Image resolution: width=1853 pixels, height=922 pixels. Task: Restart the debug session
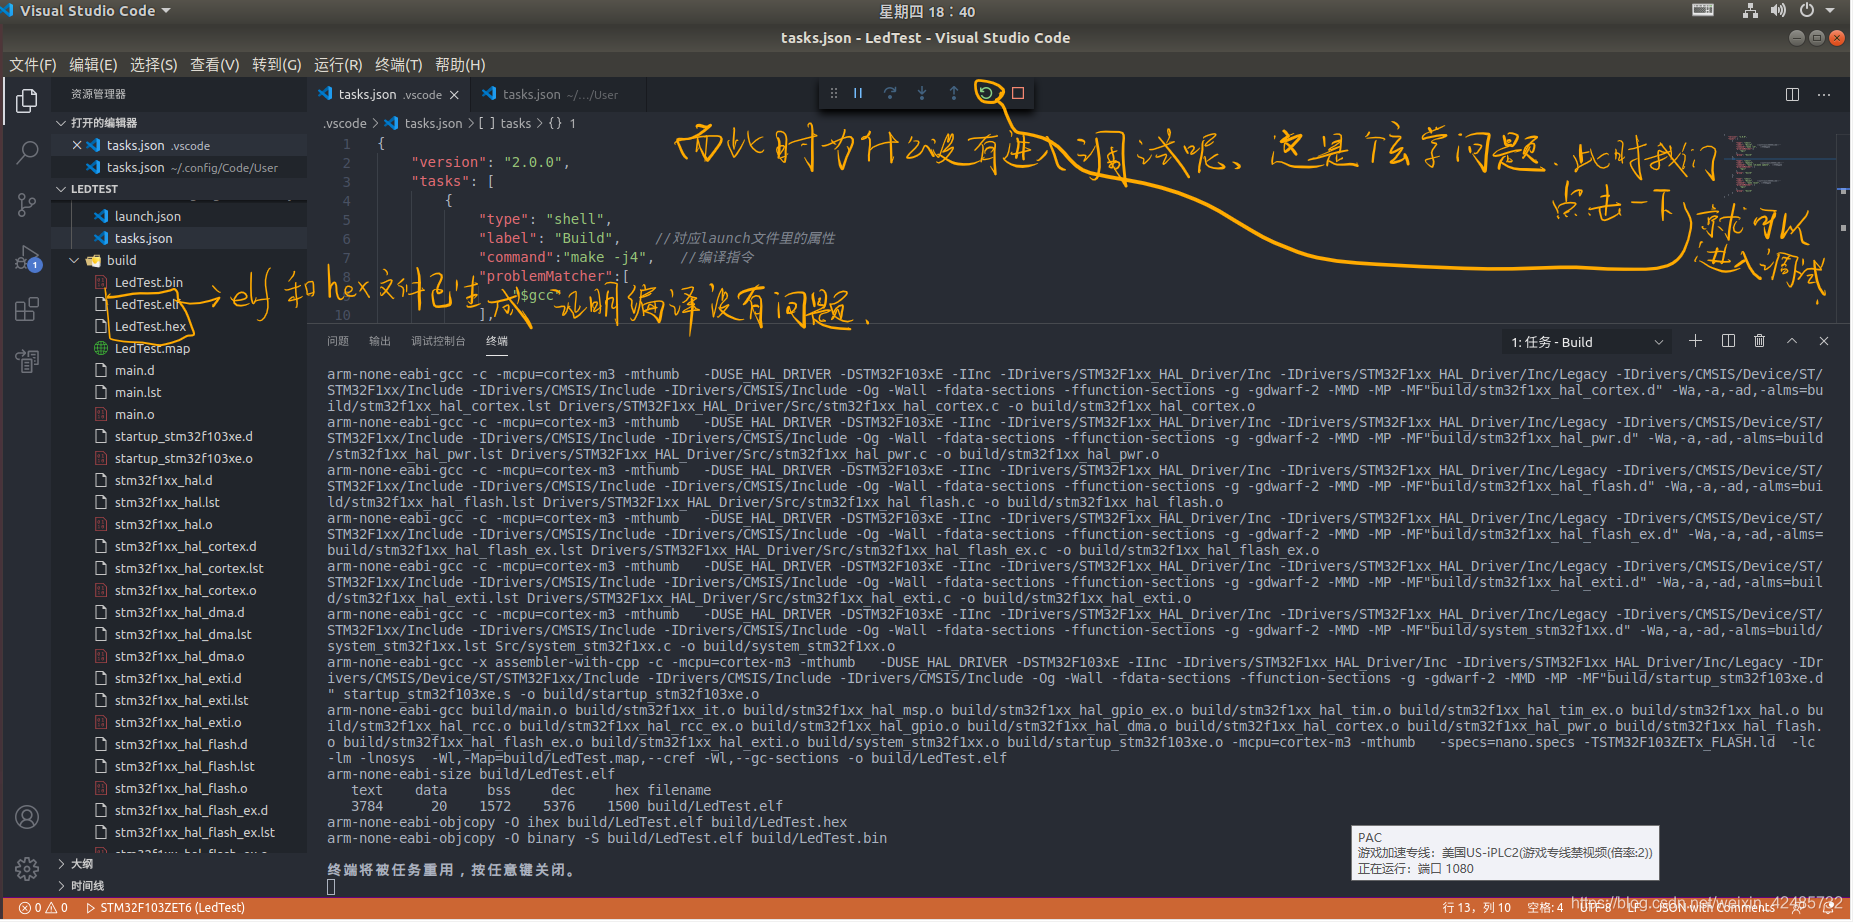pos(986,93)
